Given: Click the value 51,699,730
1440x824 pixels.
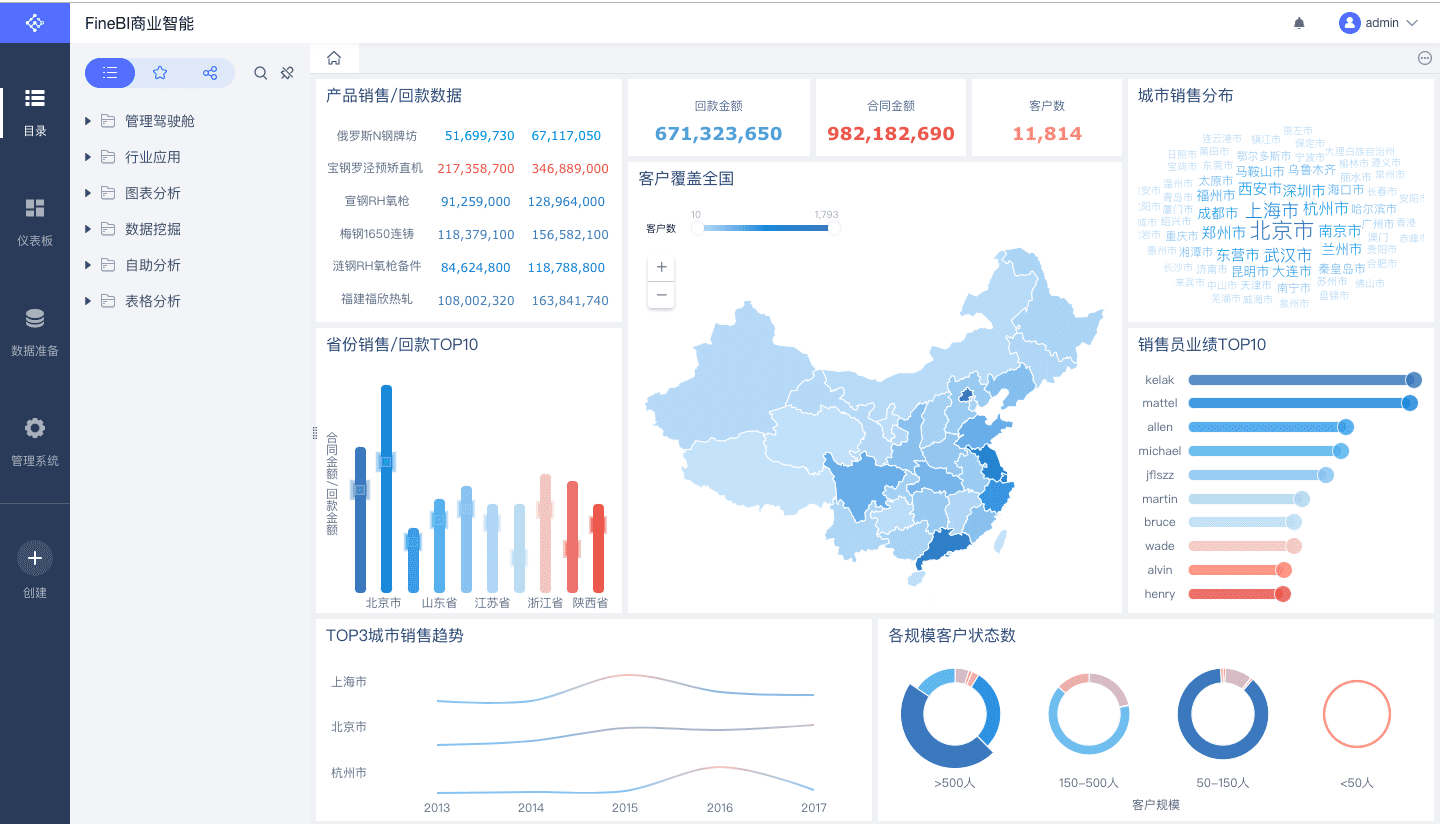Looking at the screenshot, I should 480,136.
